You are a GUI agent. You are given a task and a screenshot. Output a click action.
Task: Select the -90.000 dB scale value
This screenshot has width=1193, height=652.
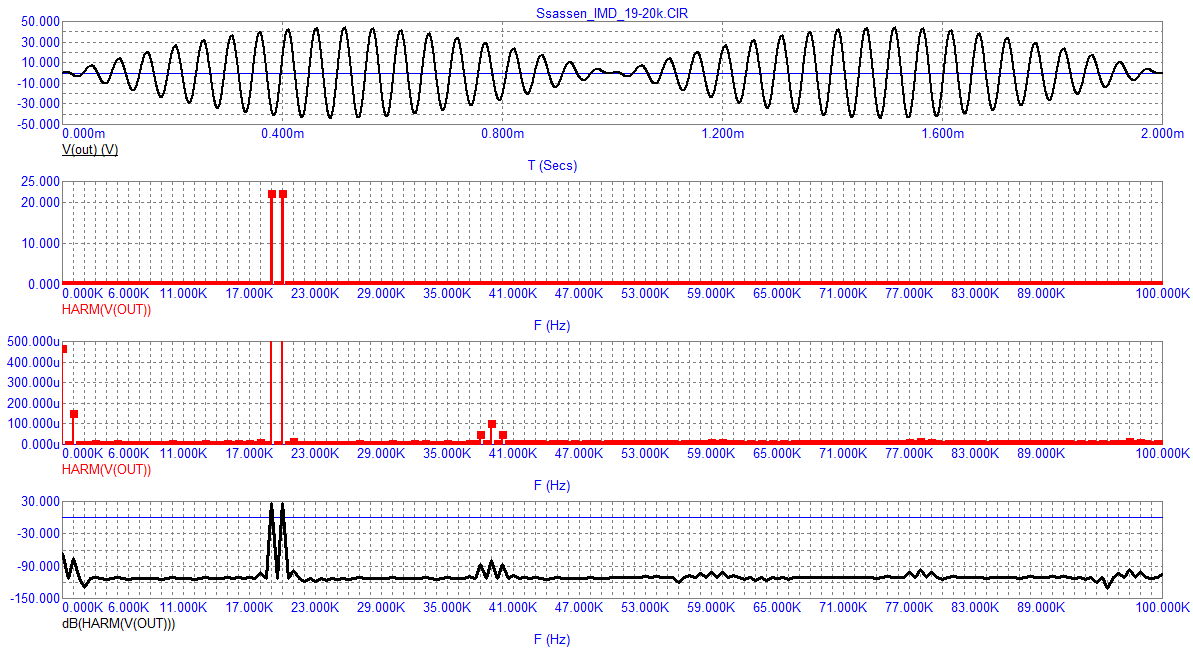click(38, 567)
